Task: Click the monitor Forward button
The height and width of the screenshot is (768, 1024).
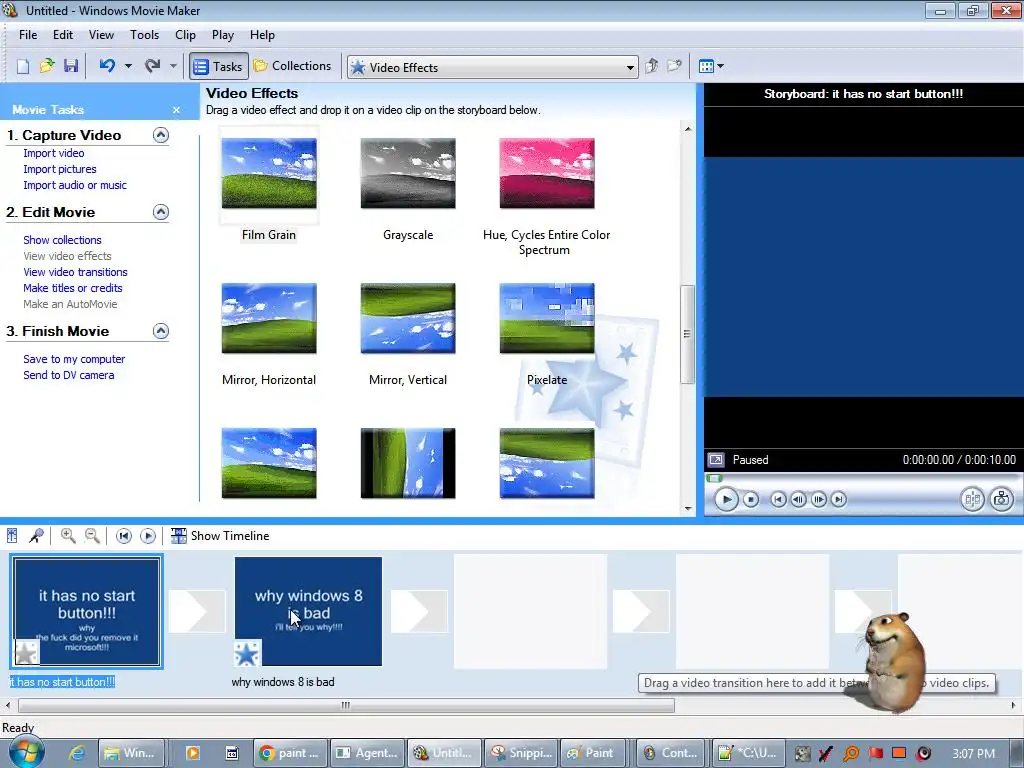Action: (839, 500)
